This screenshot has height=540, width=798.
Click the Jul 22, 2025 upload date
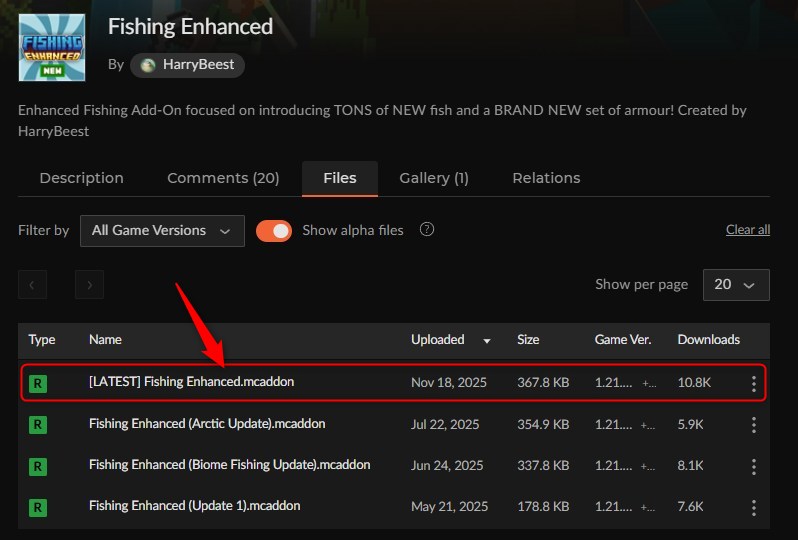tap(445, 424)
